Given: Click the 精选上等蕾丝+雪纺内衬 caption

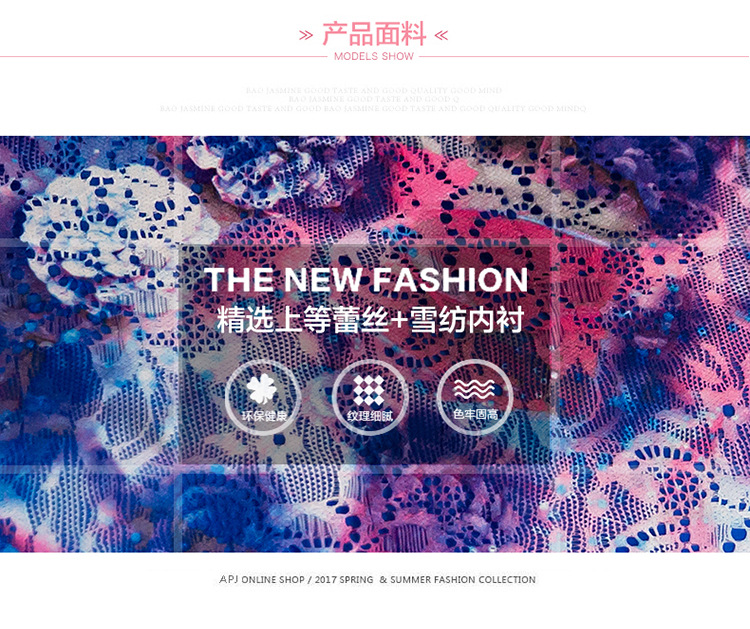Looking at the screenshot, I should 370,320.
